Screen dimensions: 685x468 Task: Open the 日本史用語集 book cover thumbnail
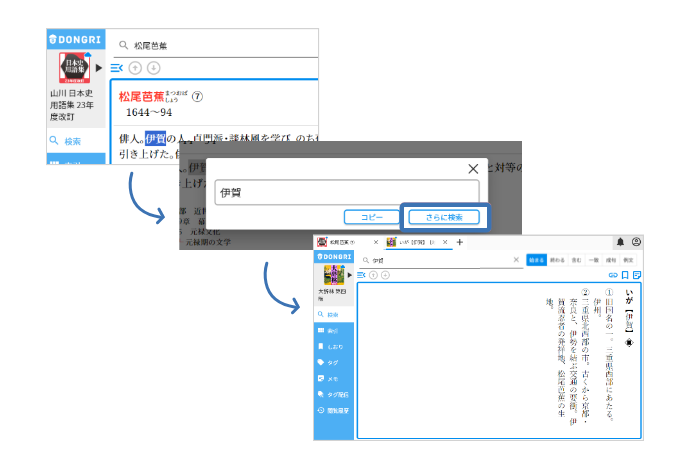click(x=75, y=68)
